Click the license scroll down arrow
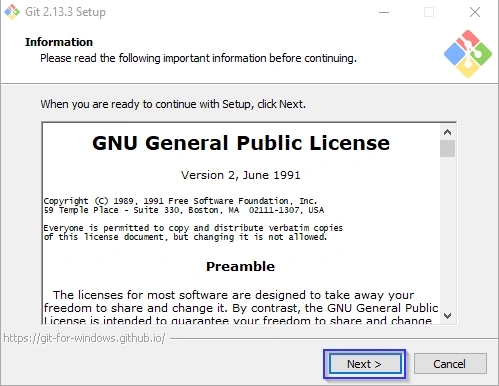 (x=447, y=315)
